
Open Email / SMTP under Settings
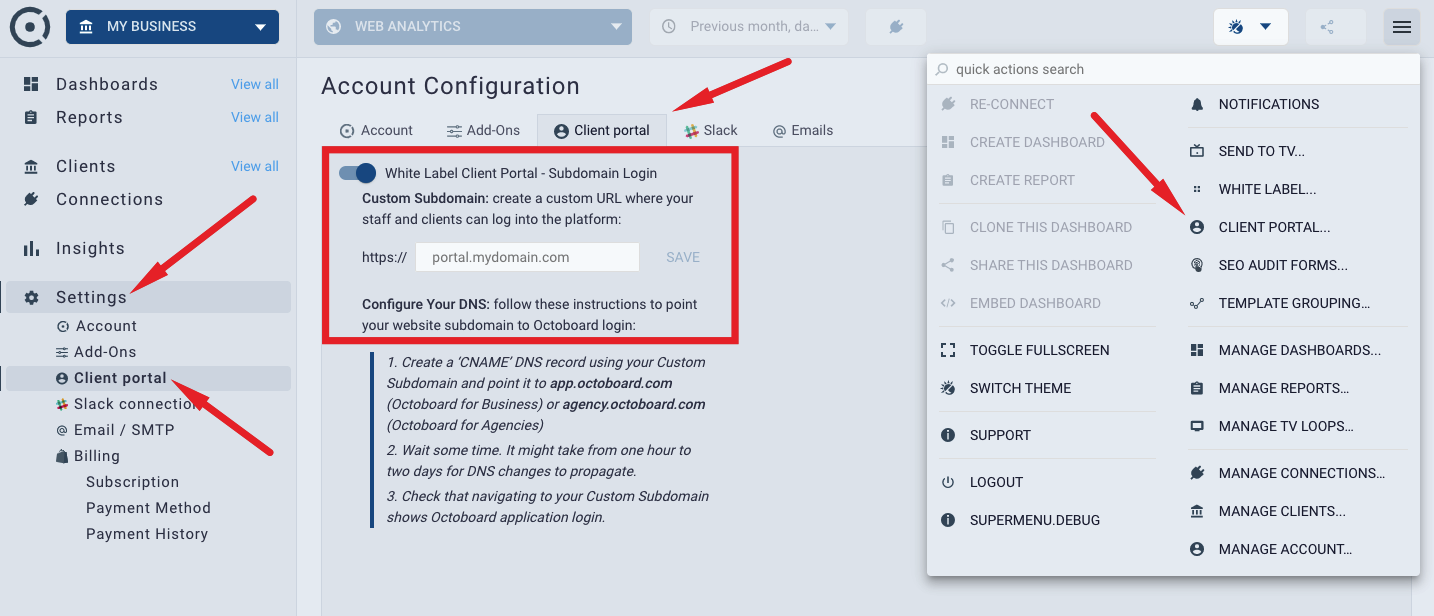124,430
